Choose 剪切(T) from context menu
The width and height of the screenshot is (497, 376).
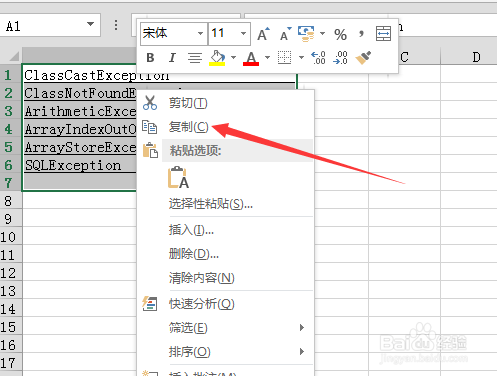tap(225, 103)
